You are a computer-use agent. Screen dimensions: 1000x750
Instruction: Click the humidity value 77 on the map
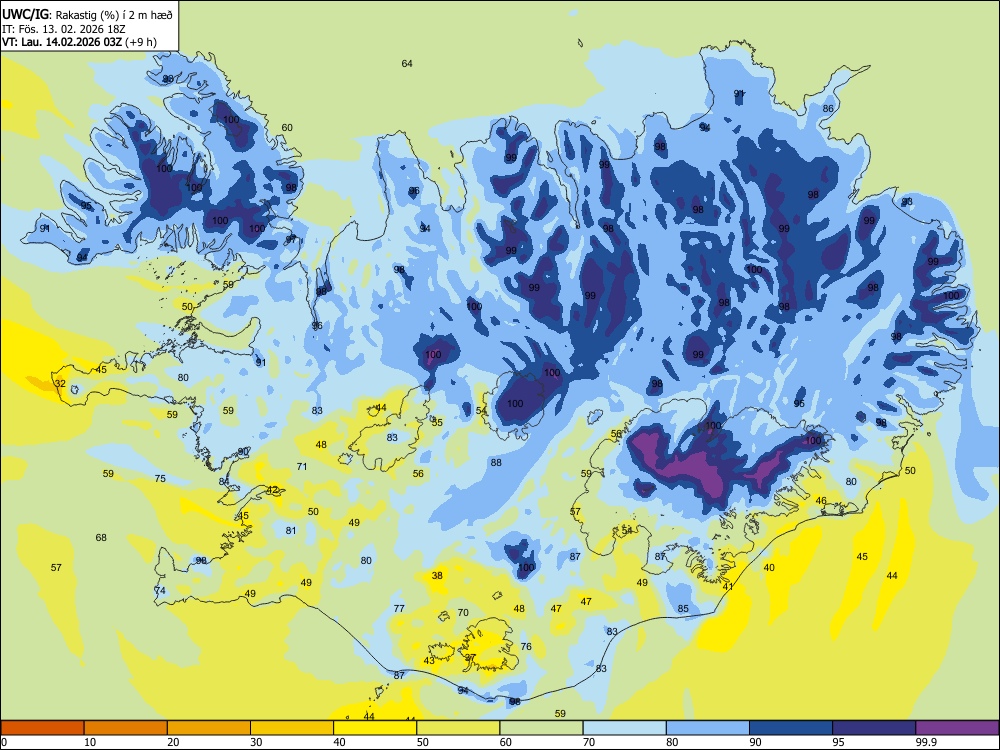[399, 608]
